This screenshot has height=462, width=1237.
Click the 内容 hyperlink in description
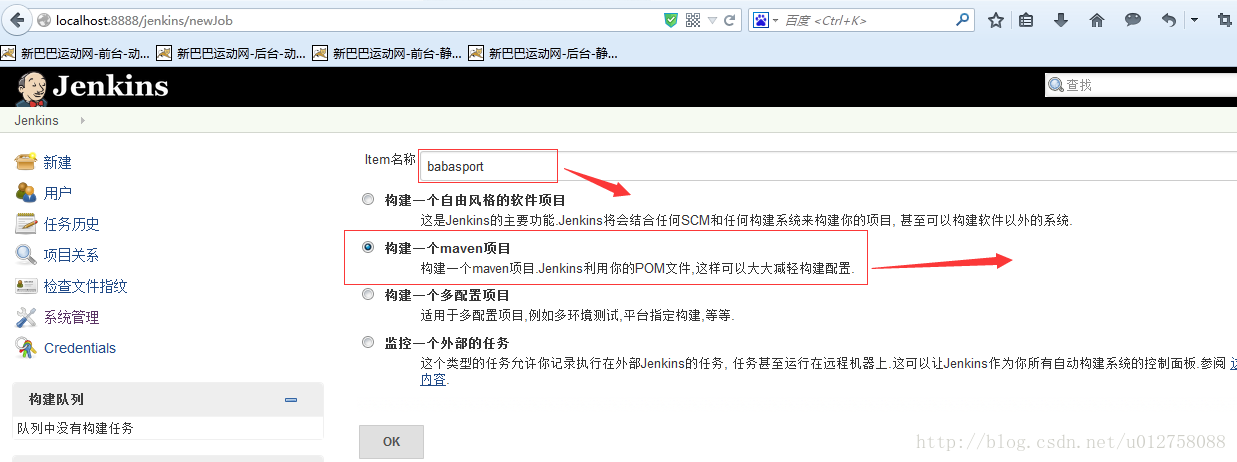tap(433, 380)
